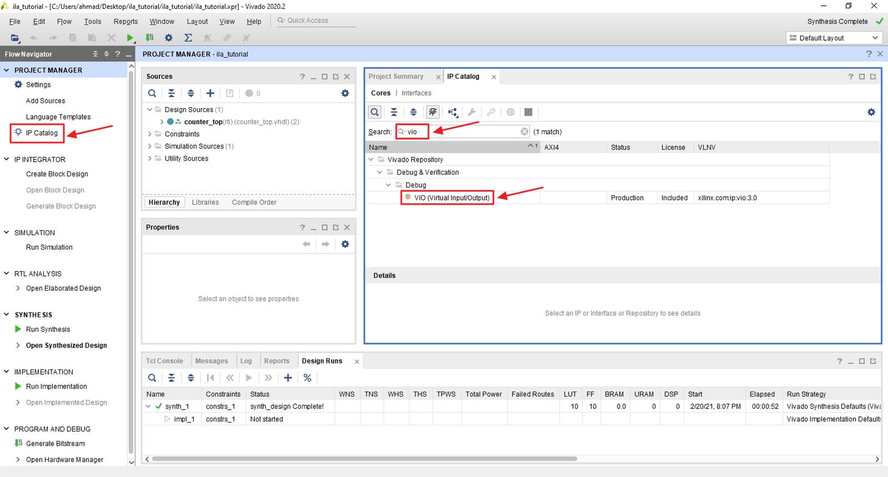This screenshot has width=888, height=477.
Task: Click collapse all icon in IP Catalog toolbar
Action: tap(394, 112)
